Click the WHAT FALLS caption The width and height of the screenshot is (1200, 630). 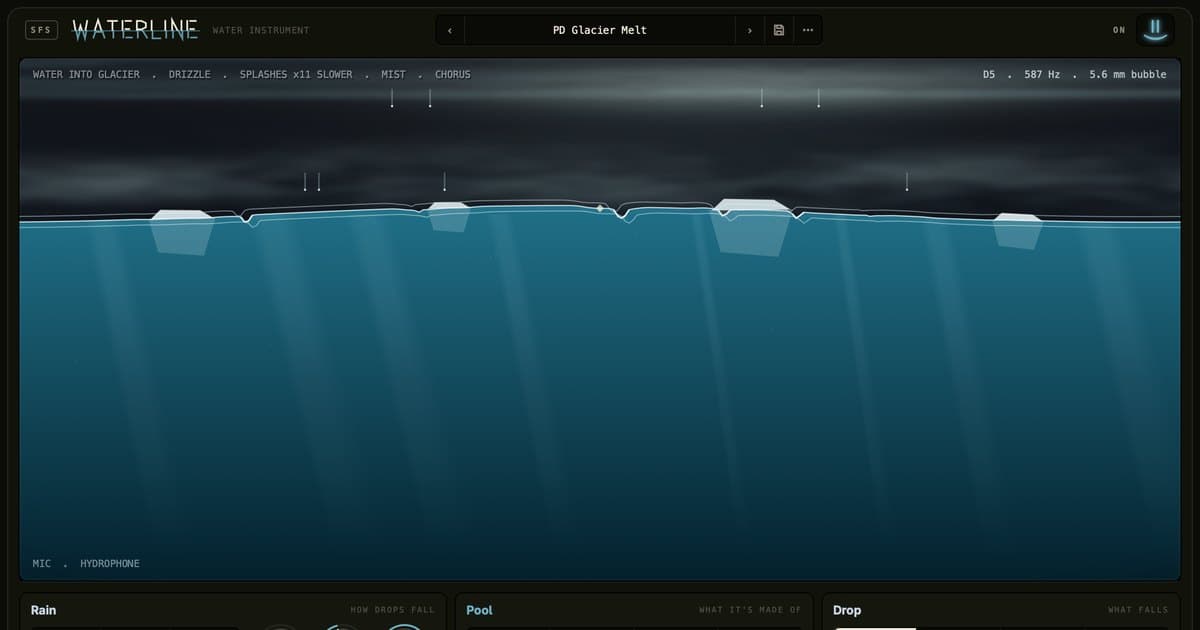click(1138, 610)
